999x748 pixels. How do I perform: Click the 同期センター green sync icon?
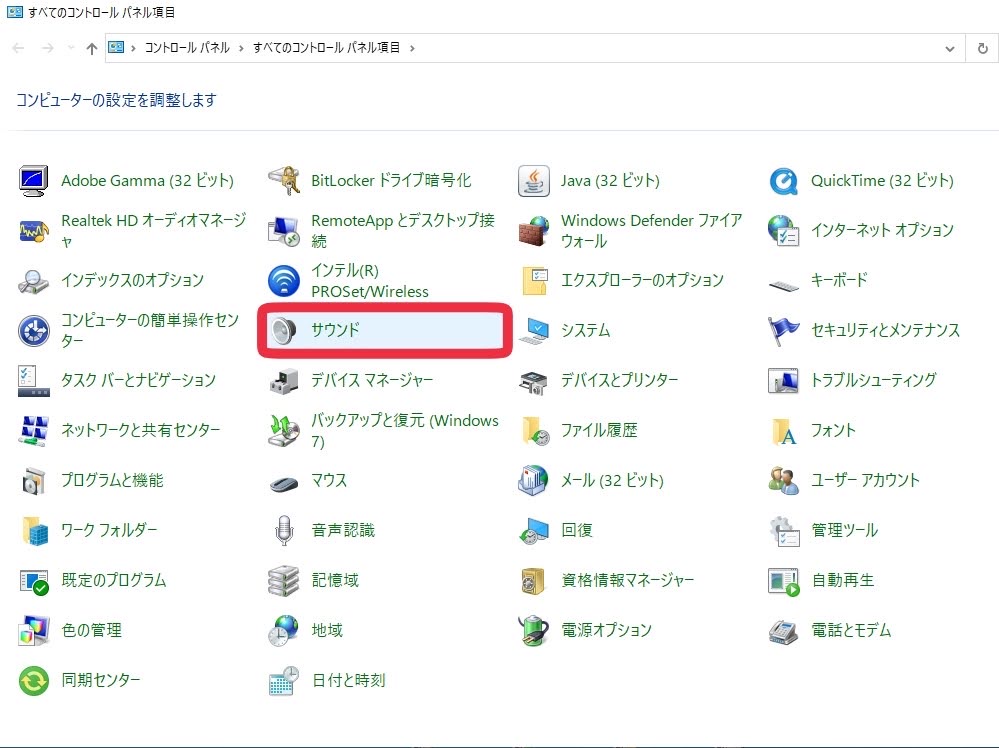click(x=34, y=680)
